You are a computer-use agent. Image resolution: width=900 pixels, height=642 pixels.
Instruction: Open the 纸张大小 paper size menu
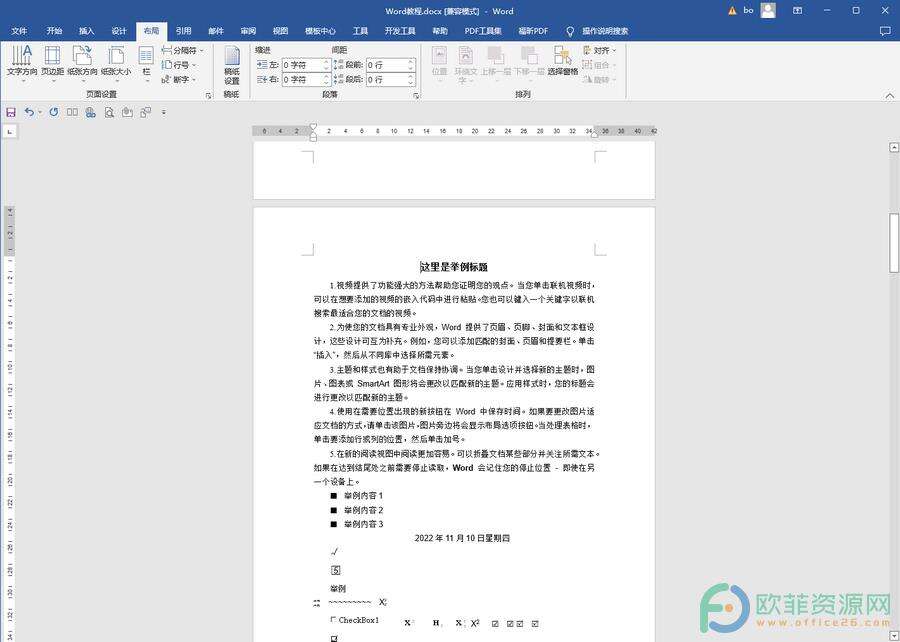coord(116,63)
